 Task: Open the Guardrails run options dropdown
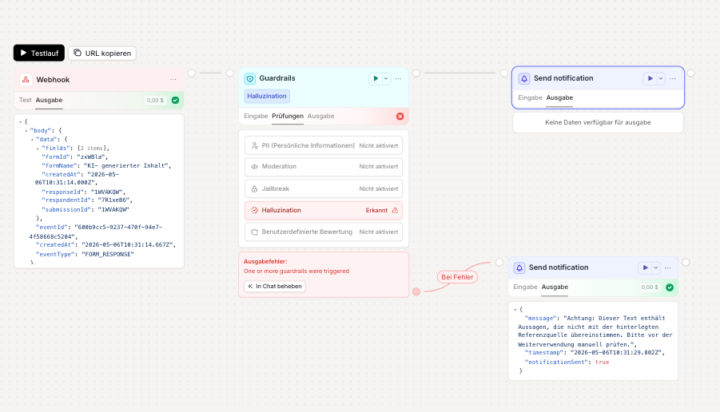click(386, 79)
